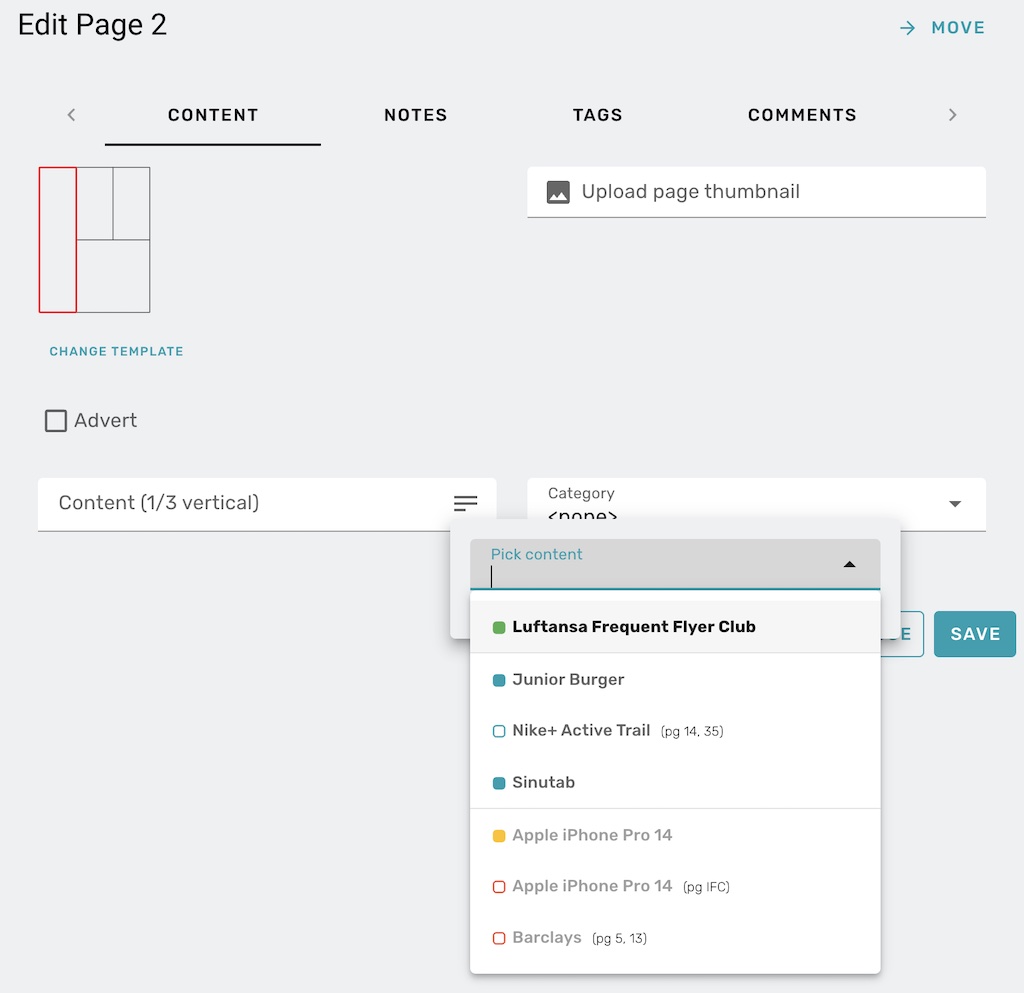Collapse the Pick content dropdown
This screenshot has width=1024, height=993.
click(x=849, y=563)
